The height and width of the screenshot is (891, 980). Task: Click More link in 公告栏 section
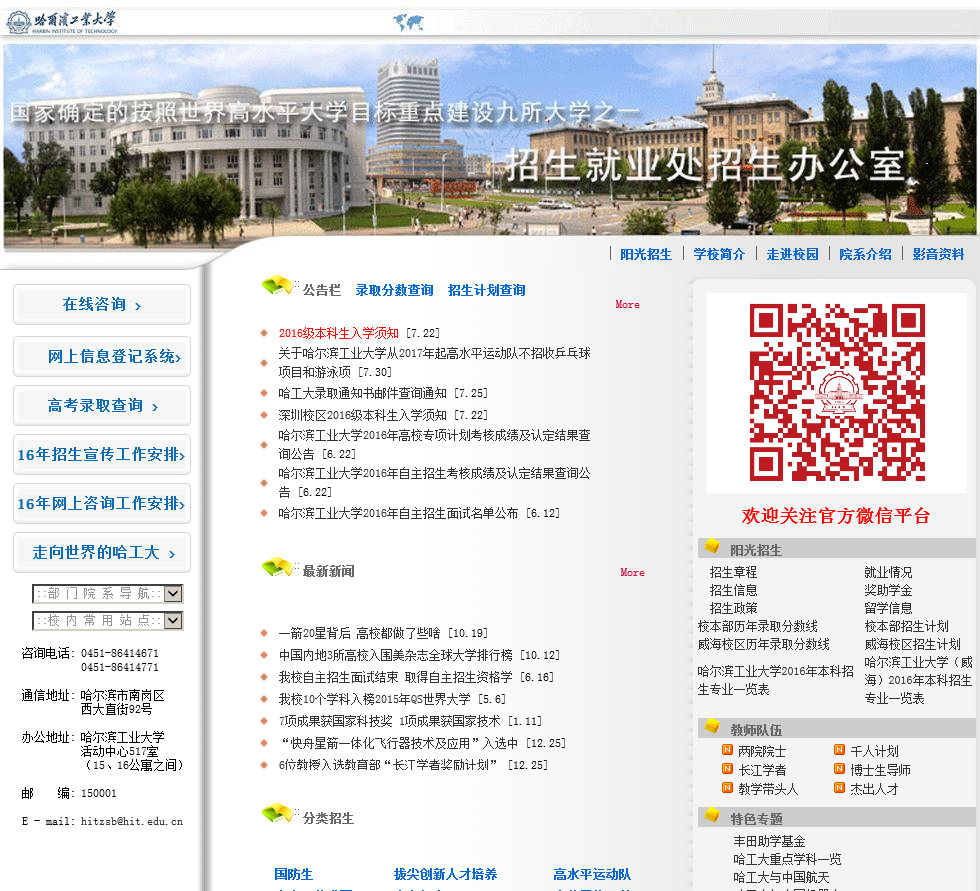tap(627, 304)
